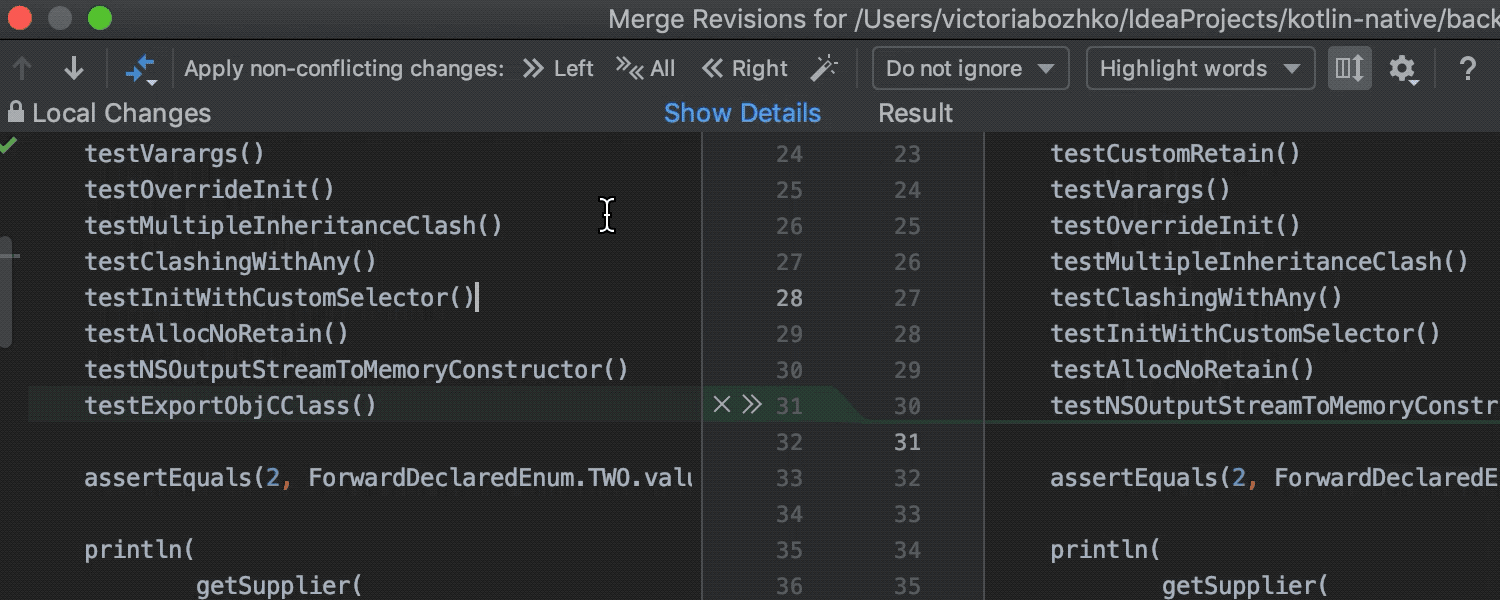The height and width of the screenshot is (600, 1500).
Task: Apply the line 31 change using the chevron arrows
Action: 748,405
